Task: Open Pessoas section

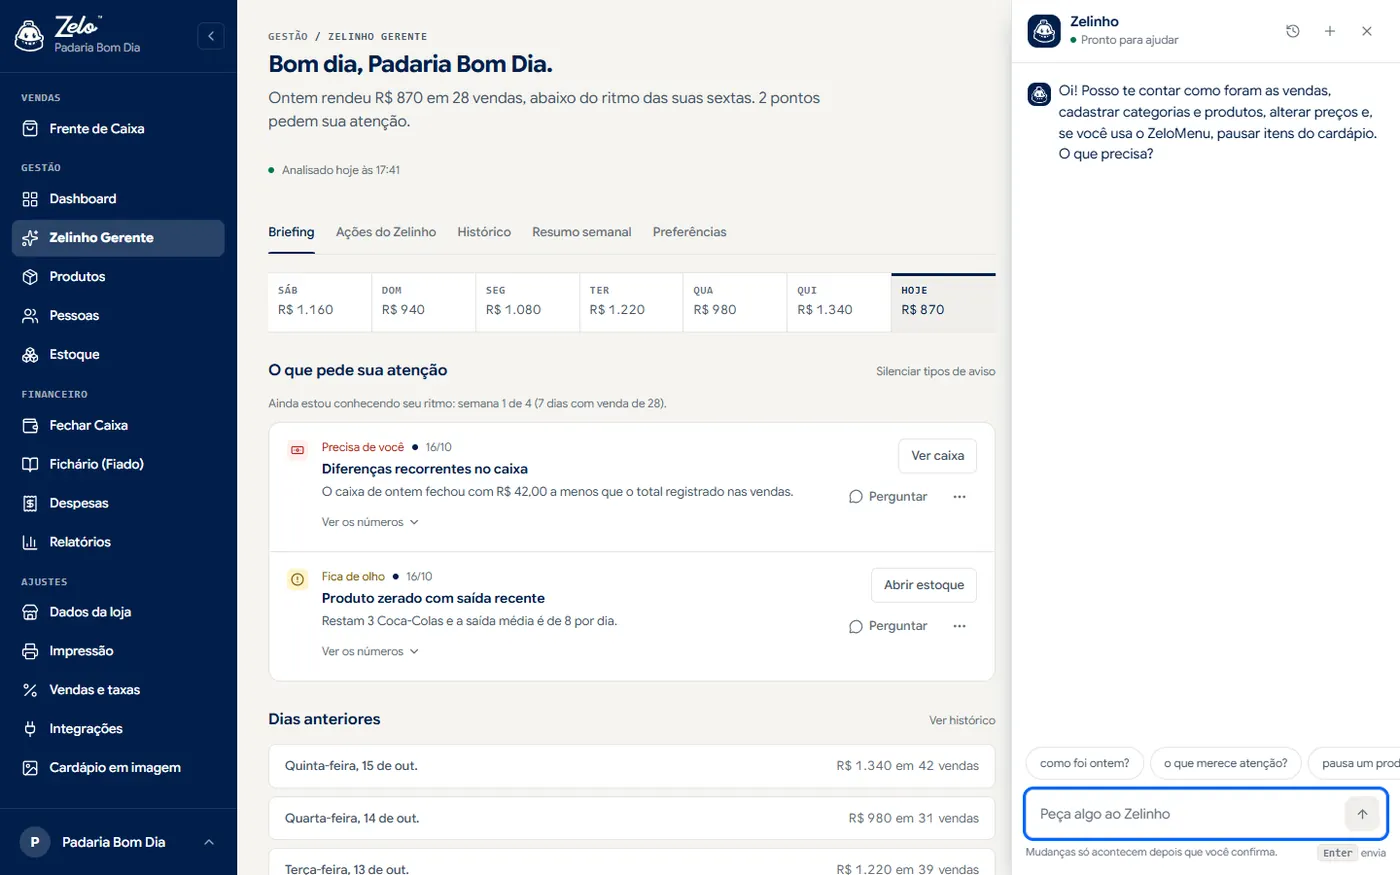Action: pyautogui.click(x=118, y=316)
